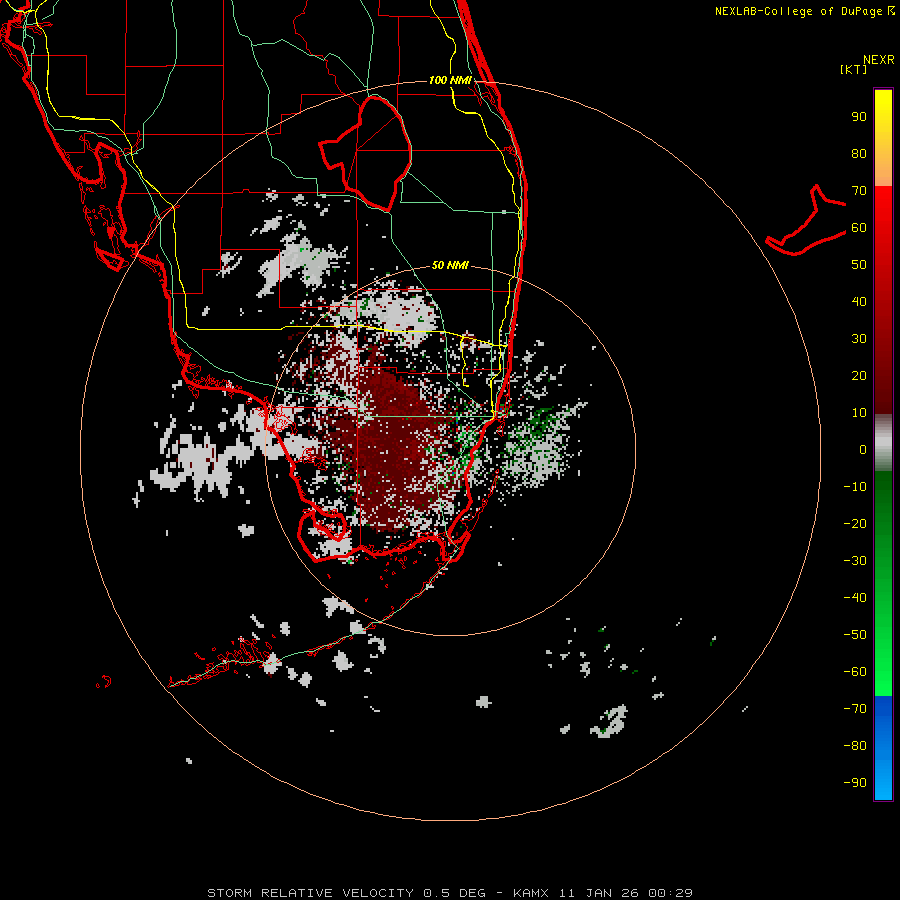Viewport: 900px width, 900px height.
Task: Click the 50 NMI range ring label
Action: point(450,265)
